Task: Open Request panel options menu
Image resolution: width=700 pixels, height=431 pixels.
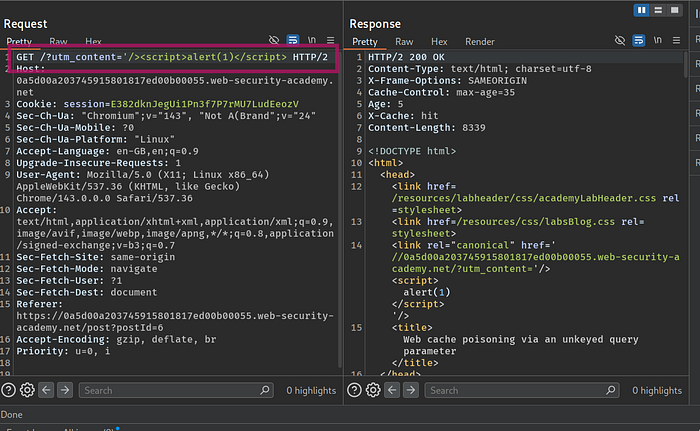Action: (x=330, y=40)
